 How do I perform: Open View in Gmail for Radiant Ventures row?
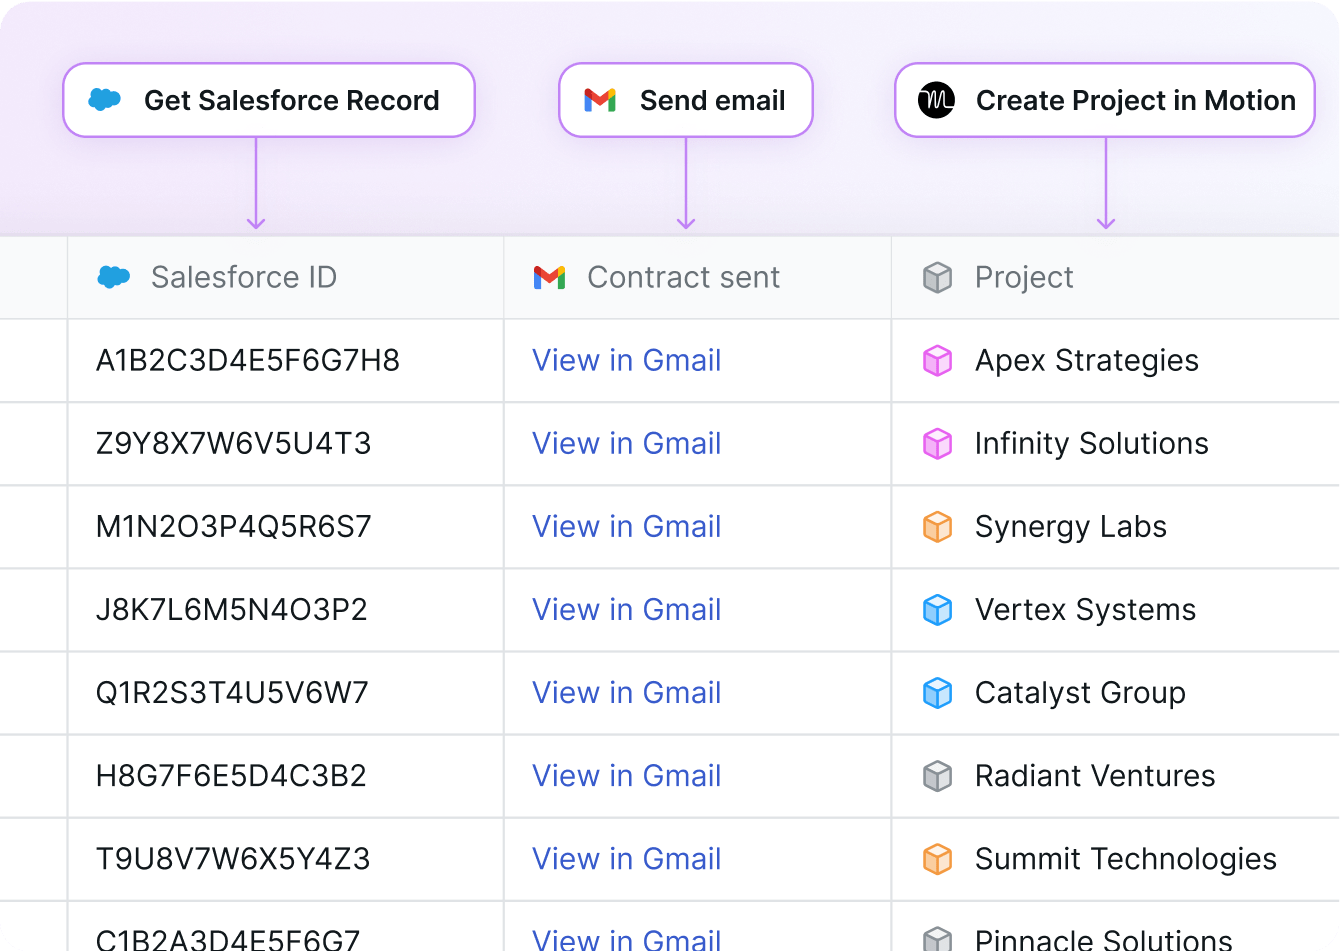tap(627, 775)
